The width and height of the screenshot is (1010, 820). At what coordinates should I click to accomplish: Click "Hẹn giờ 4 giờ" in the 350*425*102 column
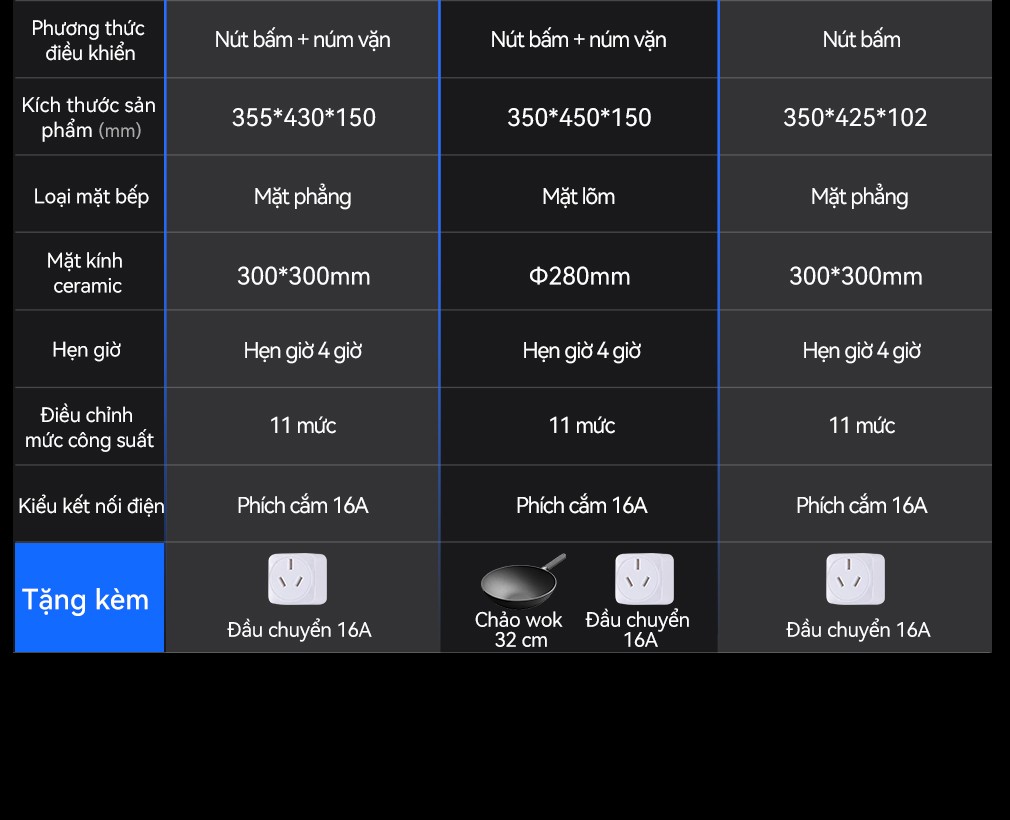coord(861,351)
